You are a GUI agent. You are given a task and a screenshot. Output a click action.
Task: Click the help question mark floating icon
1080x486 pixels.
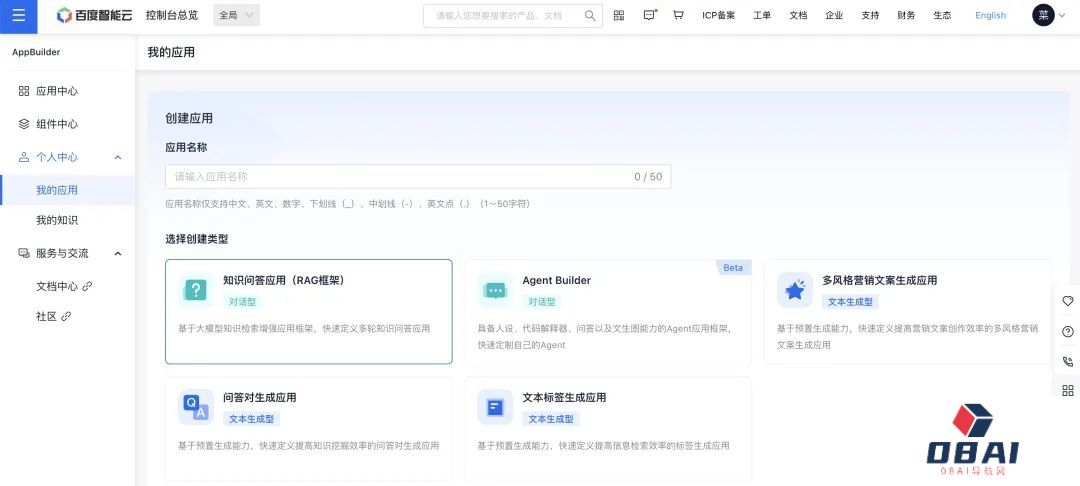pyautogui.click(x=1067, y=331)
